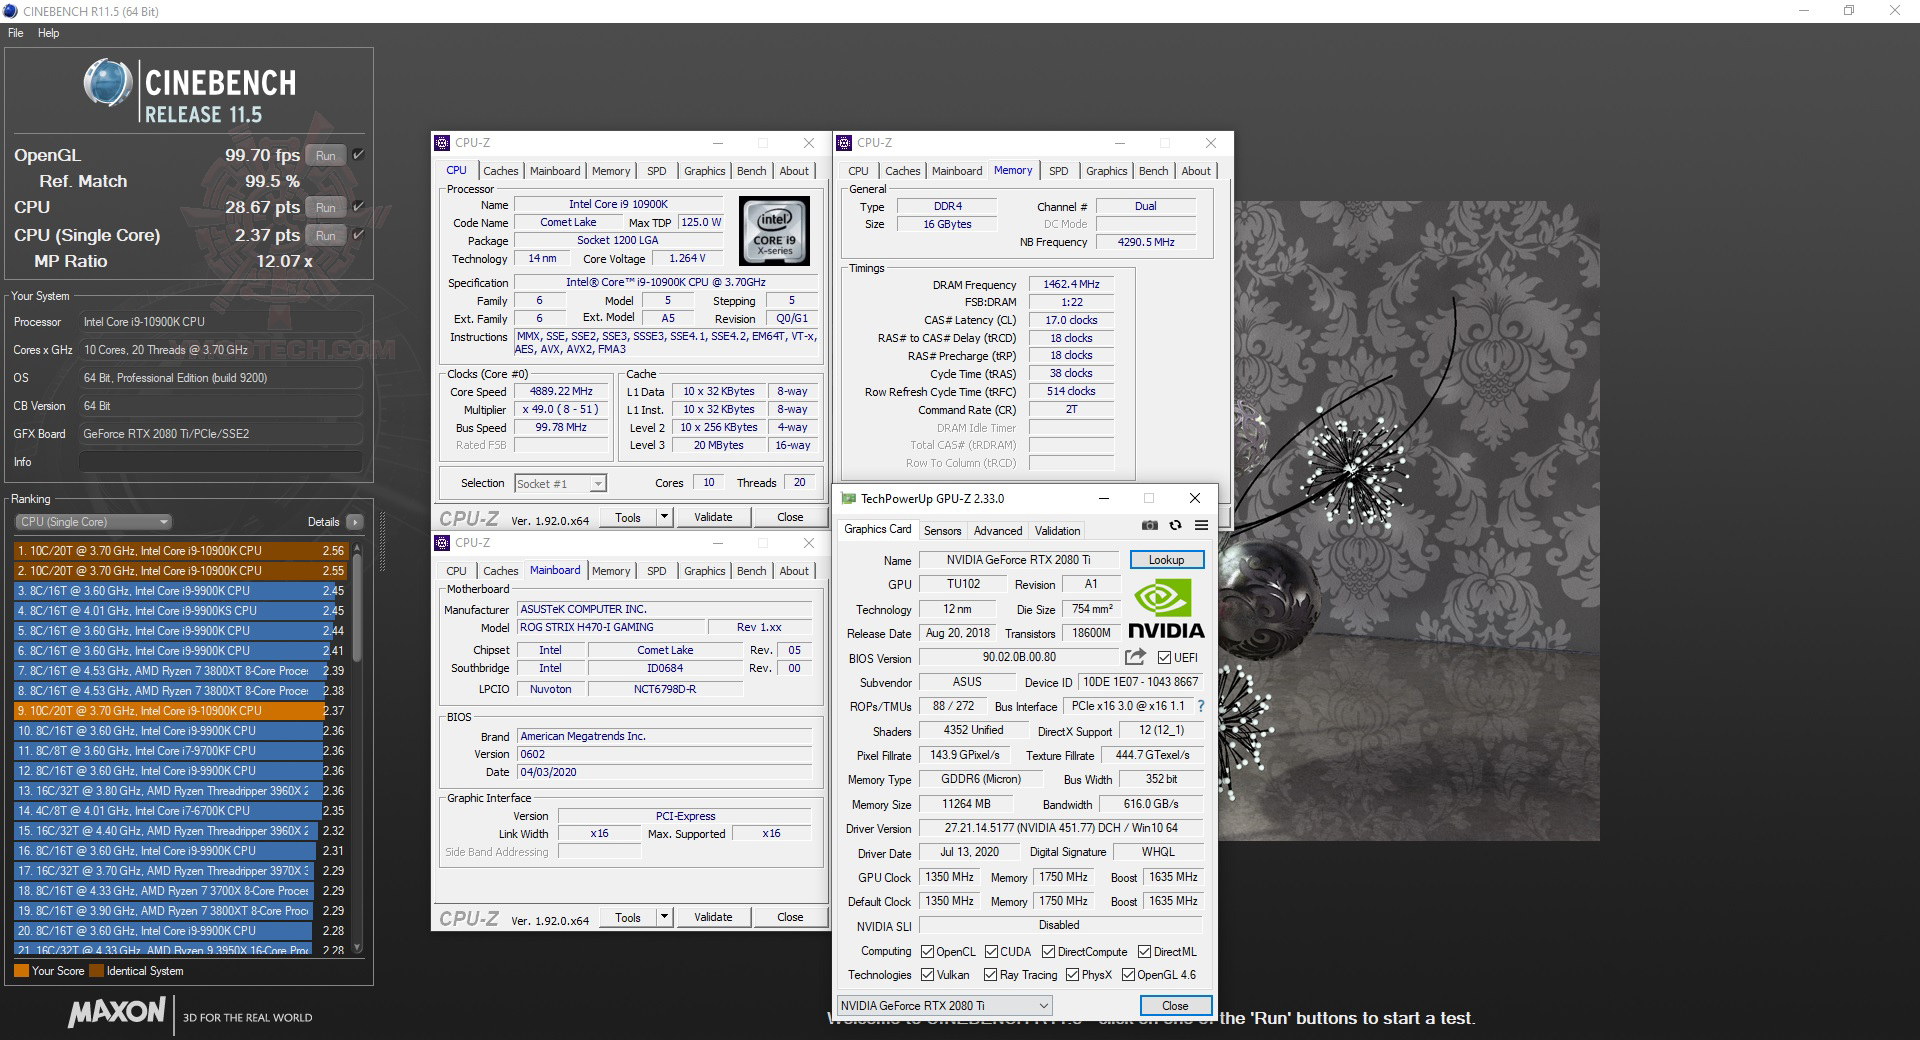Open the Socket #1 selection dropdown
The width and height of the screenshot is (1920, 1040).
(596, 483)
